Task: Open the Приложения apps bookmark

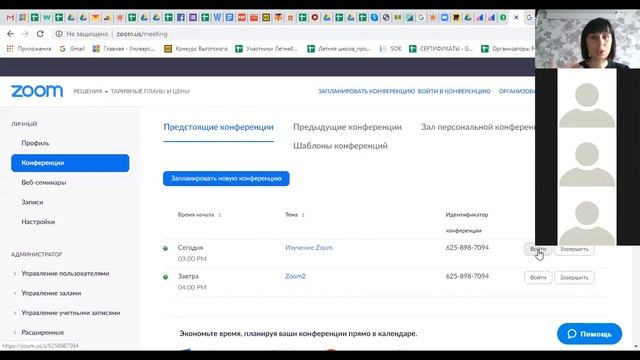Action: tap(29, 49)
